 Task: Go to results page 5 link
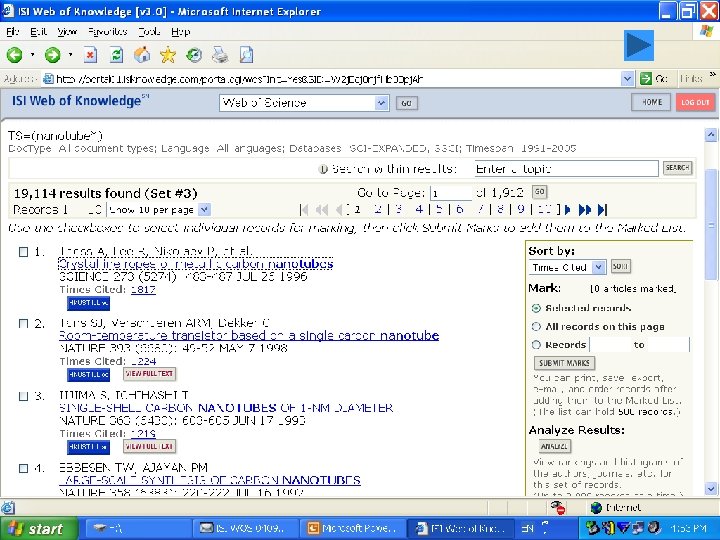tap(439, 210)
